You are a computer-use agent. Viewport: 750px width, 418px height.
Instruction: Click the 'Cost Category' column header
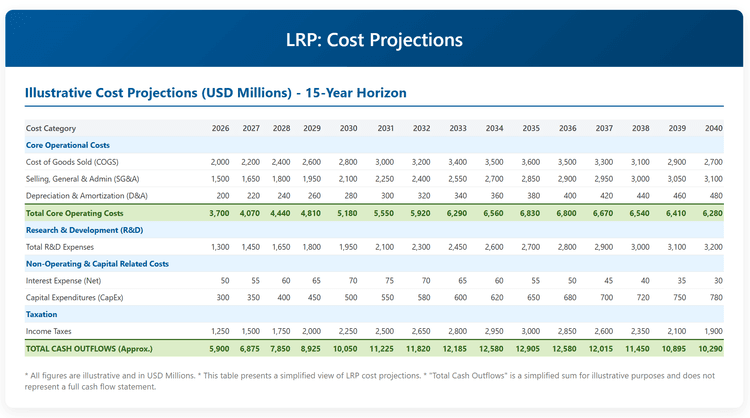click(x=51, y=128)
